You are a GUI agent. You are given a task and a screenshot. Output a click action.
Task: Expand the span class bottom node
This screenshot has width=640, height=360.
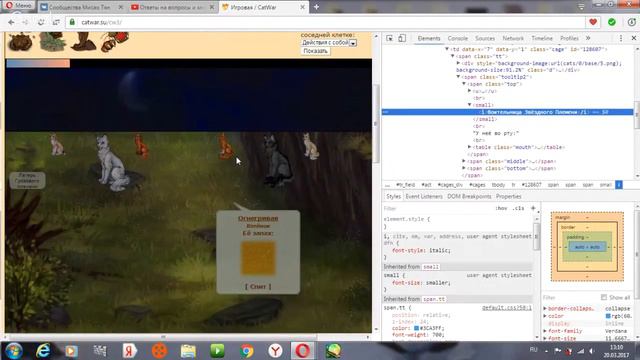[464, 168]
